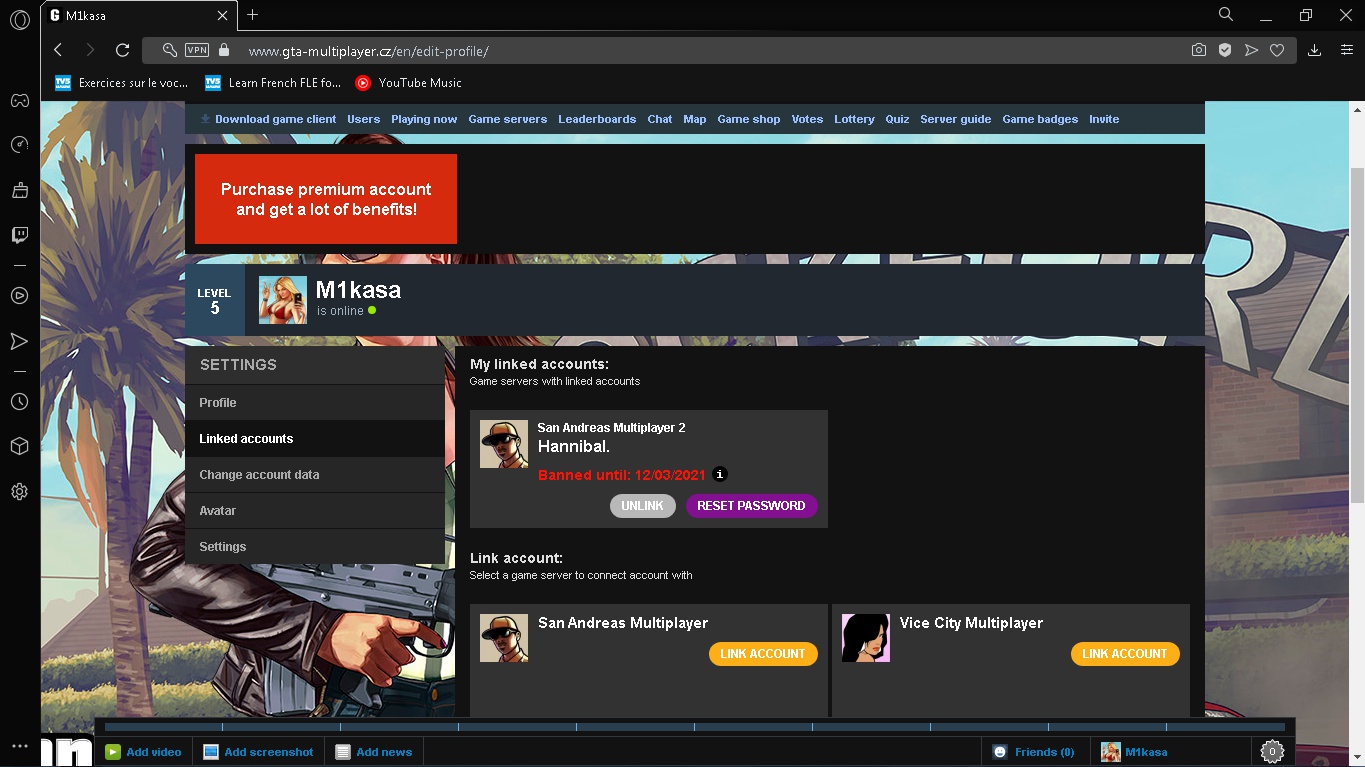The height and width of the screenshot is (767, 1365).
Task: Open the sidebar three-dots setup menu
Action: coord(20,746)
